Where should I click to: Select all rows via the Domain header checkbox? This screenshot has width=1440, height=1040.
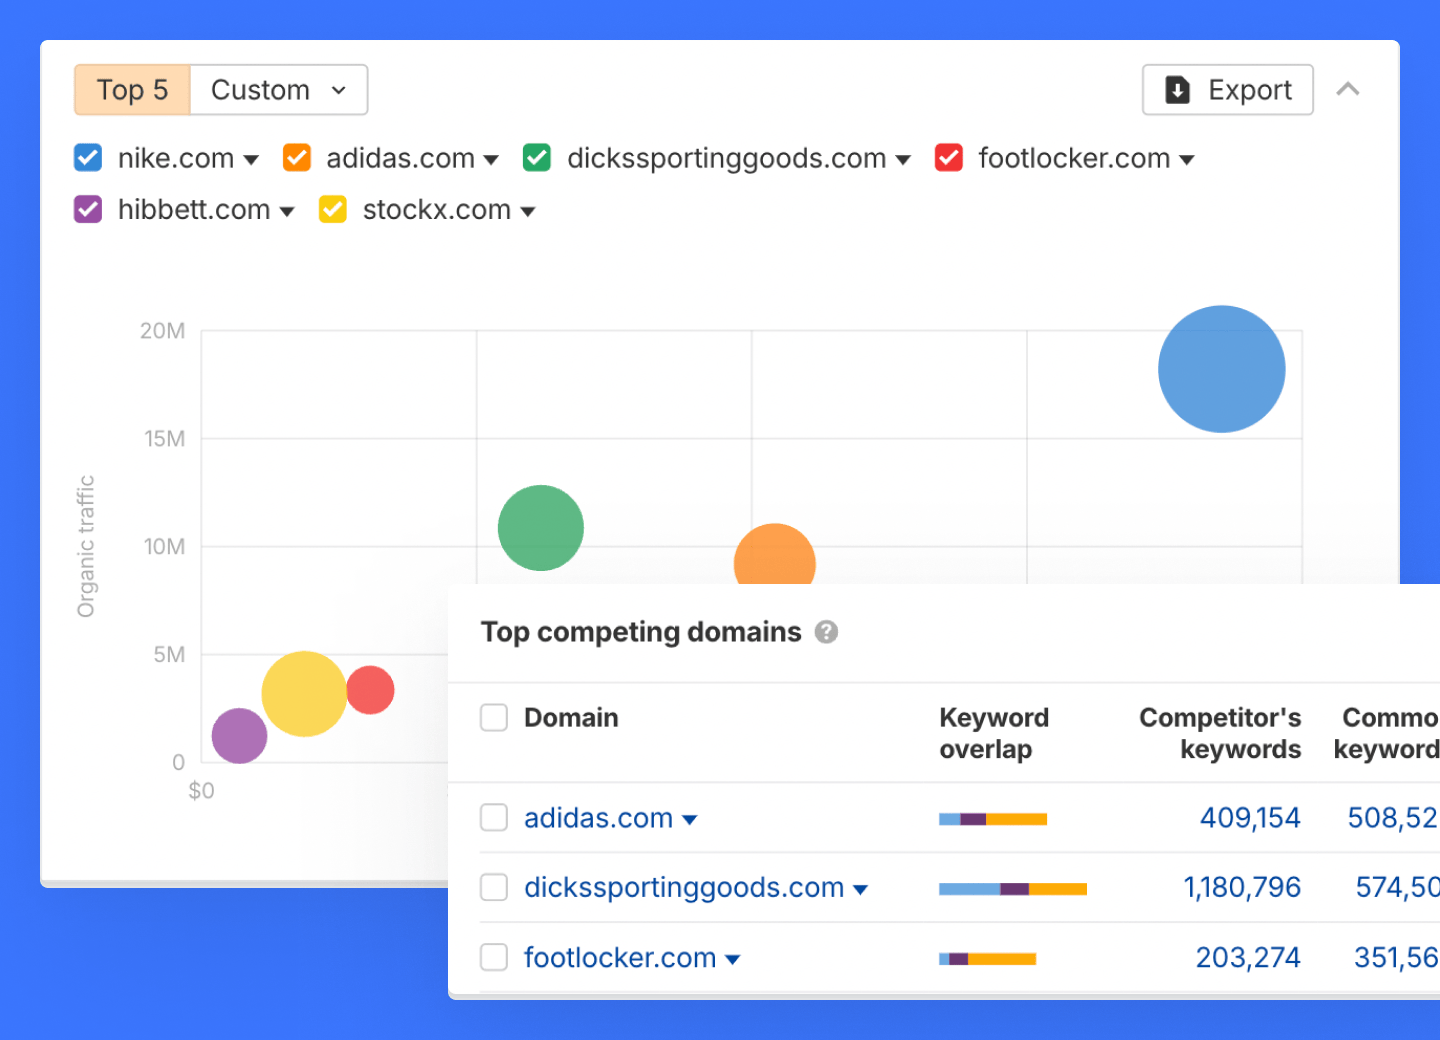(x=494, y=717)
